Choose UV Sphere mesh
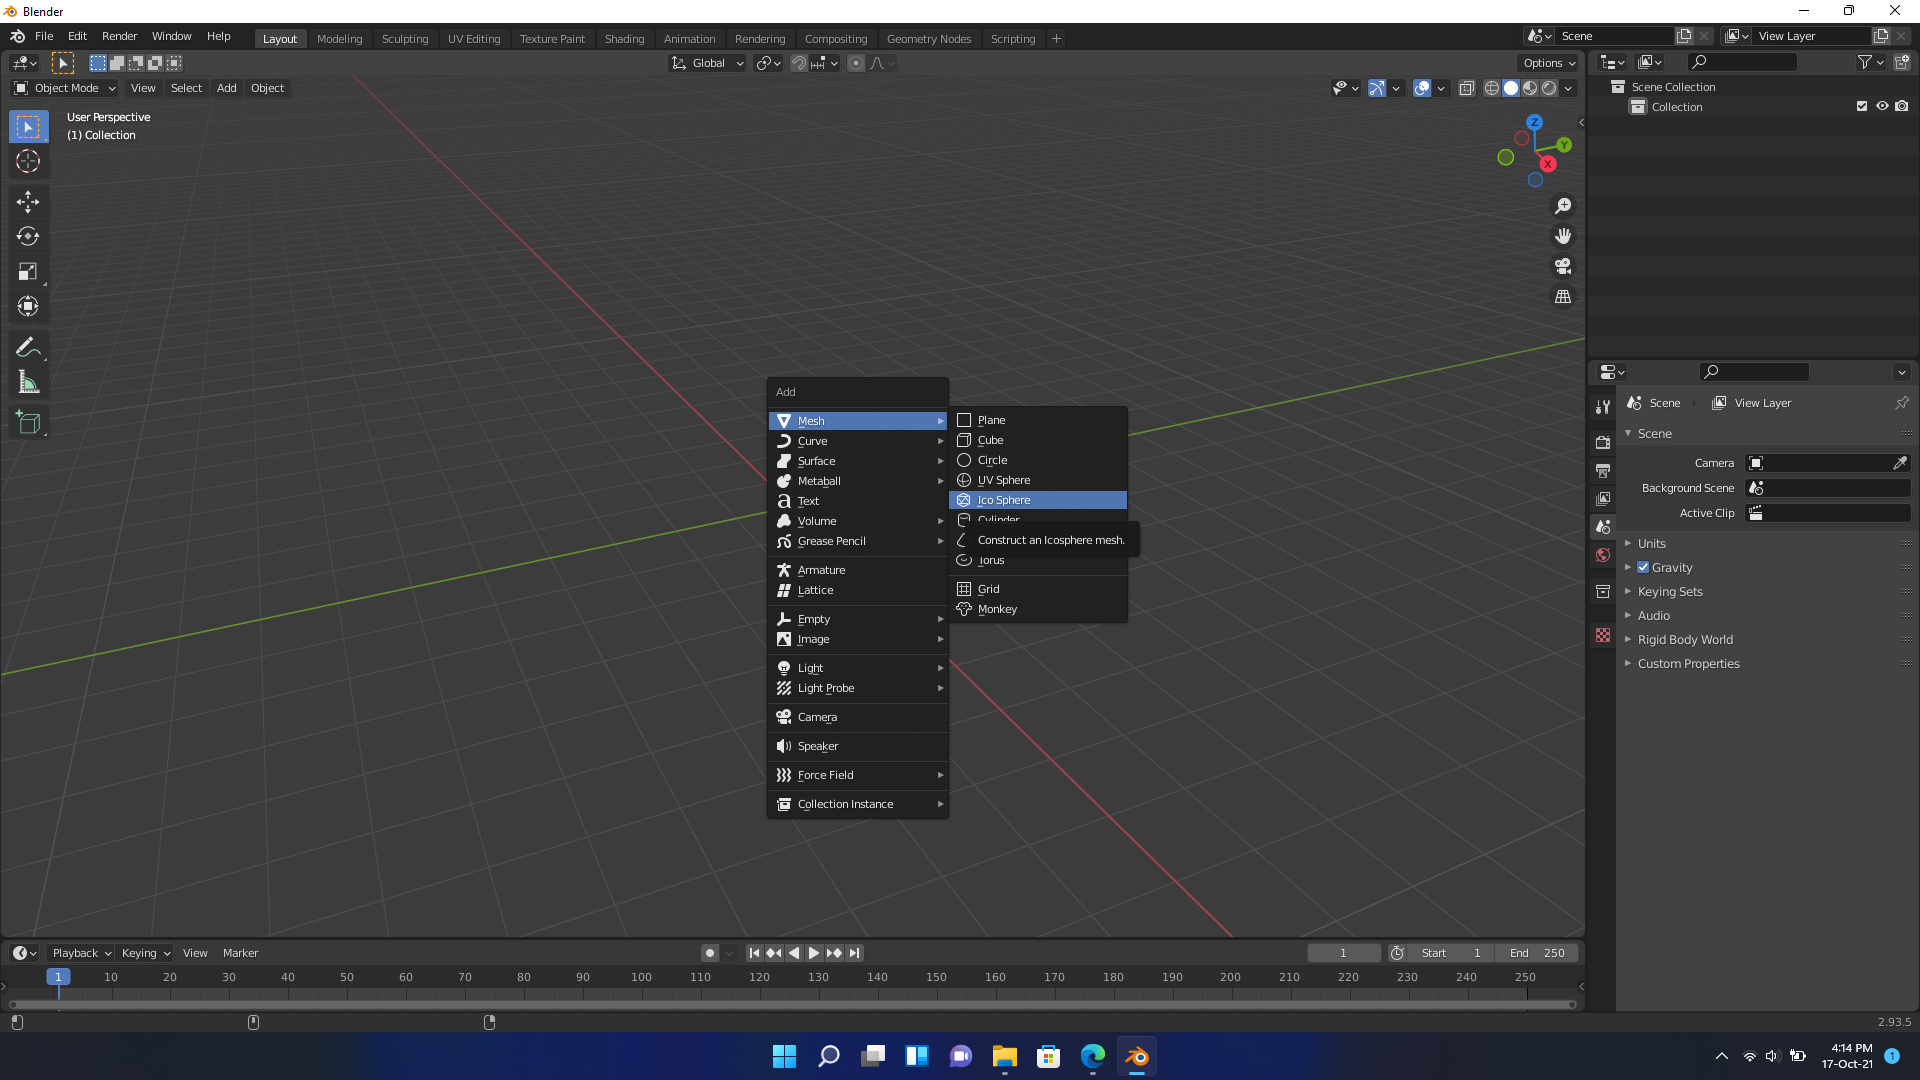This screenshot has height=1080, width=1920. click(1038, 480)
